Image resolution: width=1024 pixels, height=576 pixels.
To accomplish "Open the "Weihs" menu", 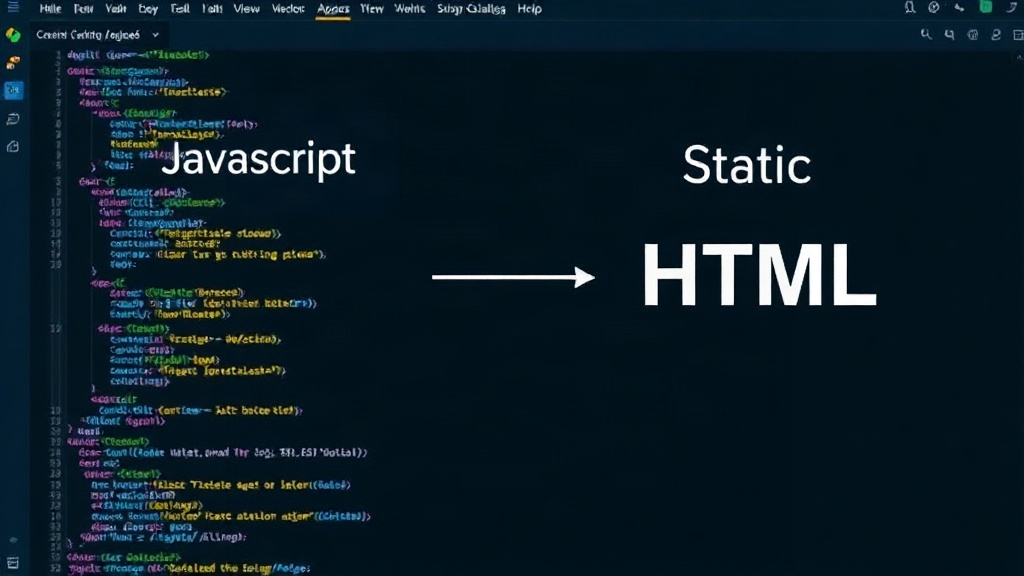I will click(409, 9).
